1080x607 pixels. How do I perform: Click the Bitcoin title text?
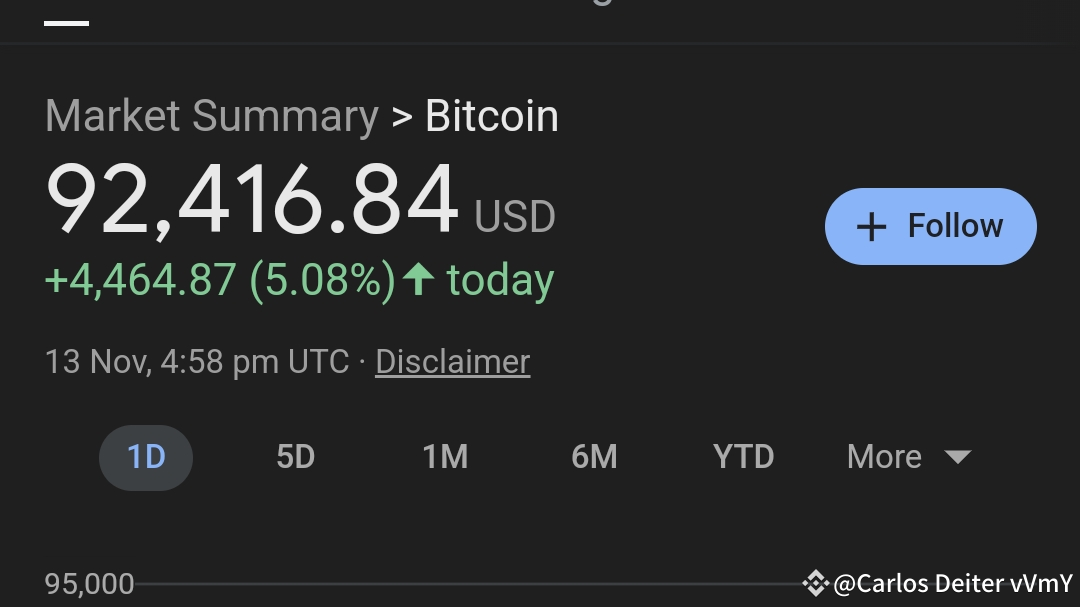click(492, 117)
